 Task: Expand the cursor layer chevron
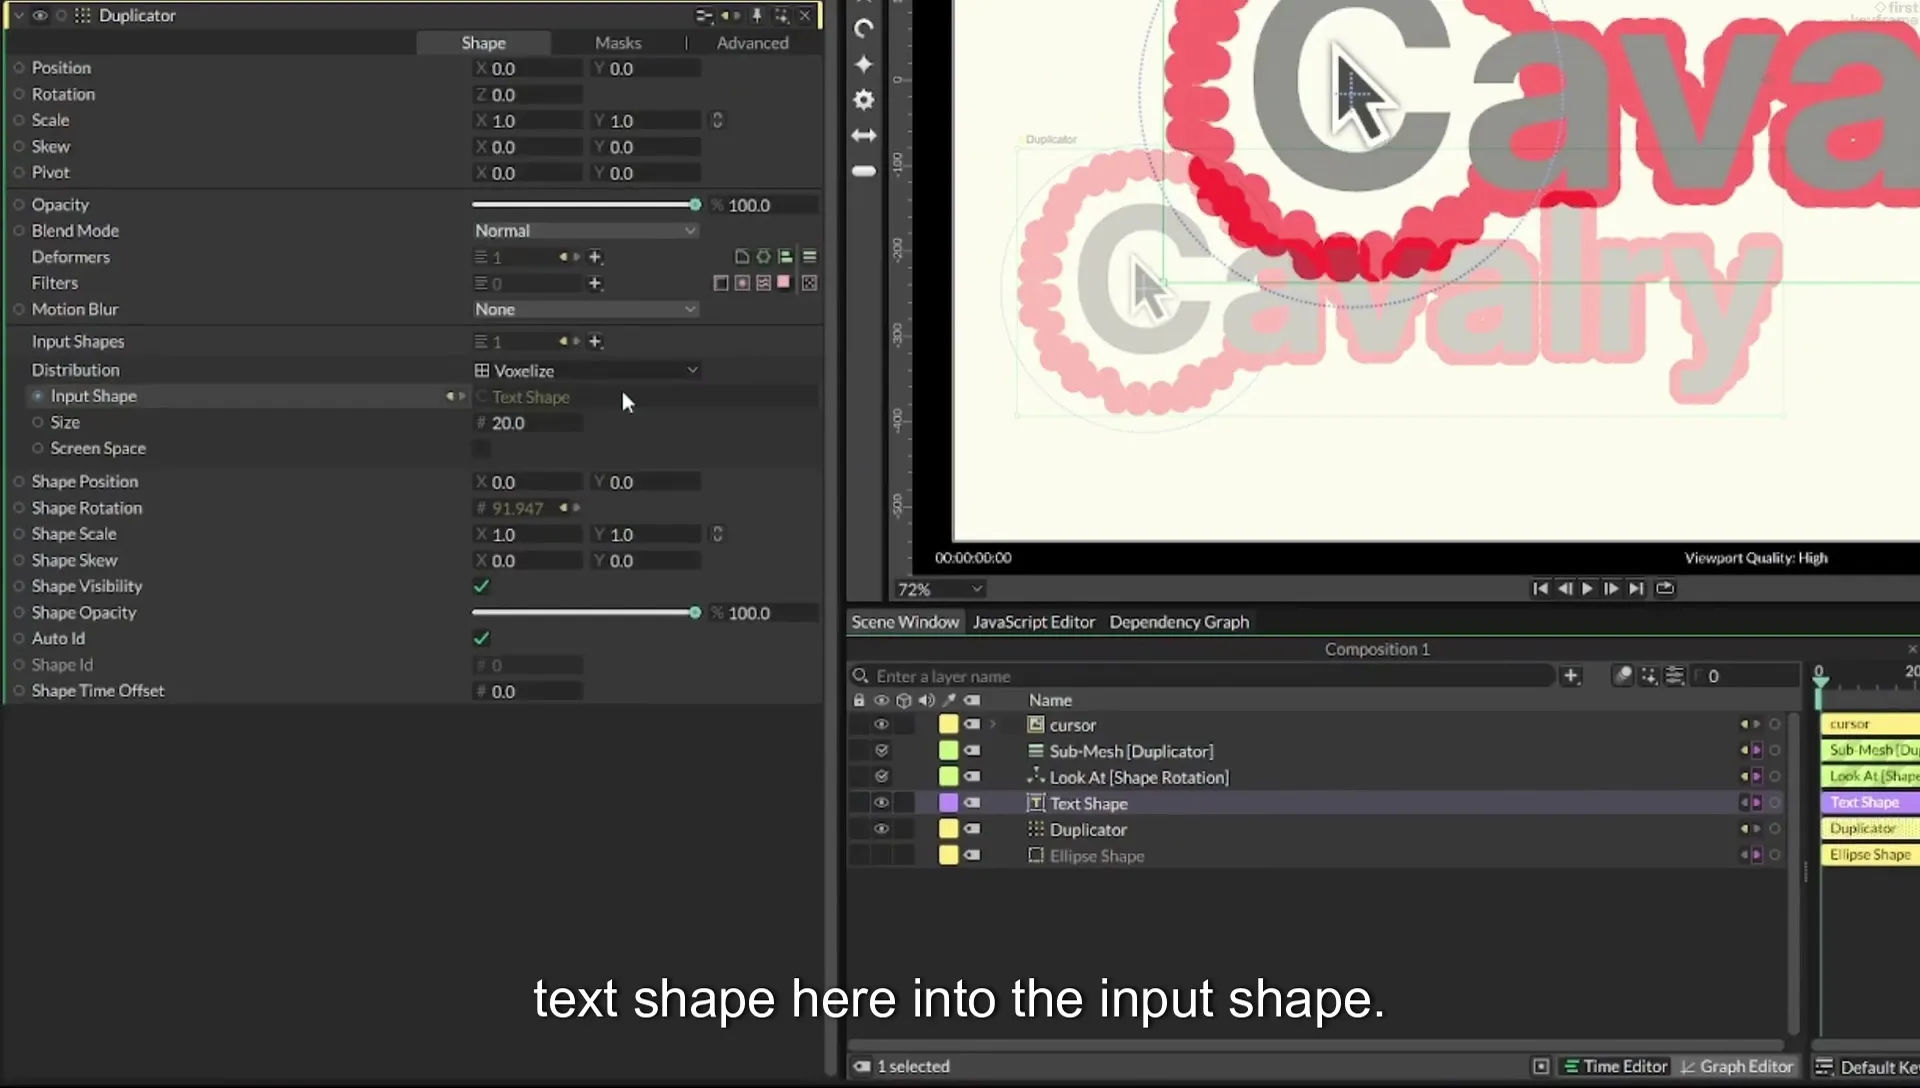pyautogui.click(x=993, y=725)
